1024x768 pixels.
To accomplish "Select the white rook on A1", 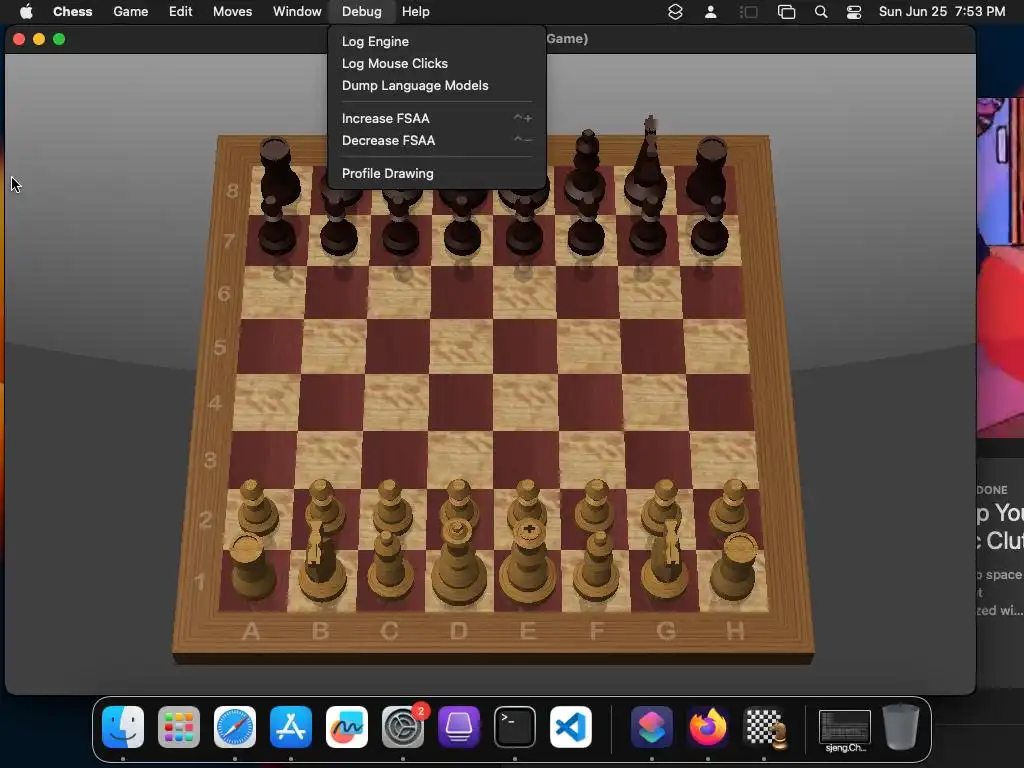I will click(x=253, y=568).
